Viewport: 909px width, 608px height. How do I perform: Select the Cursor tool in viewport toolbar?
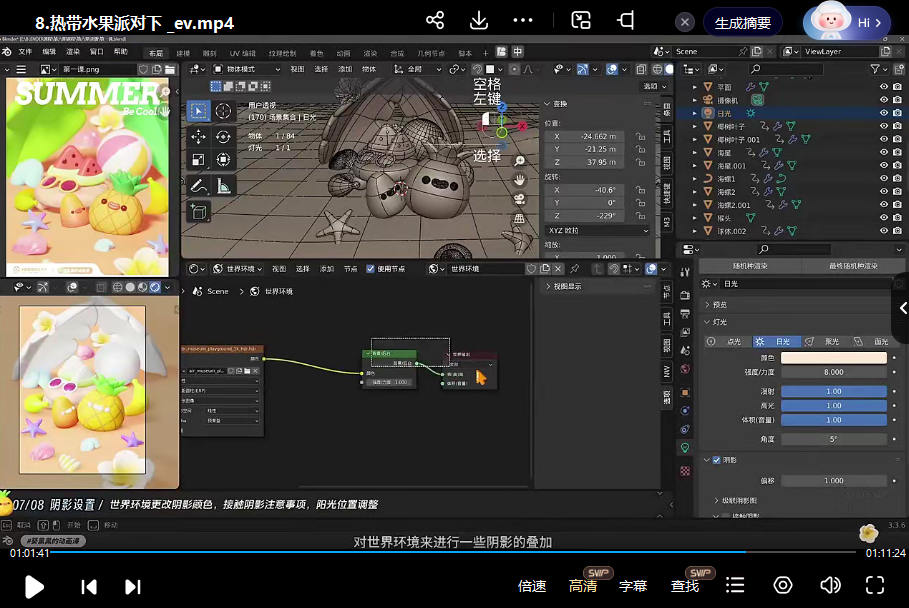point(223,111)
